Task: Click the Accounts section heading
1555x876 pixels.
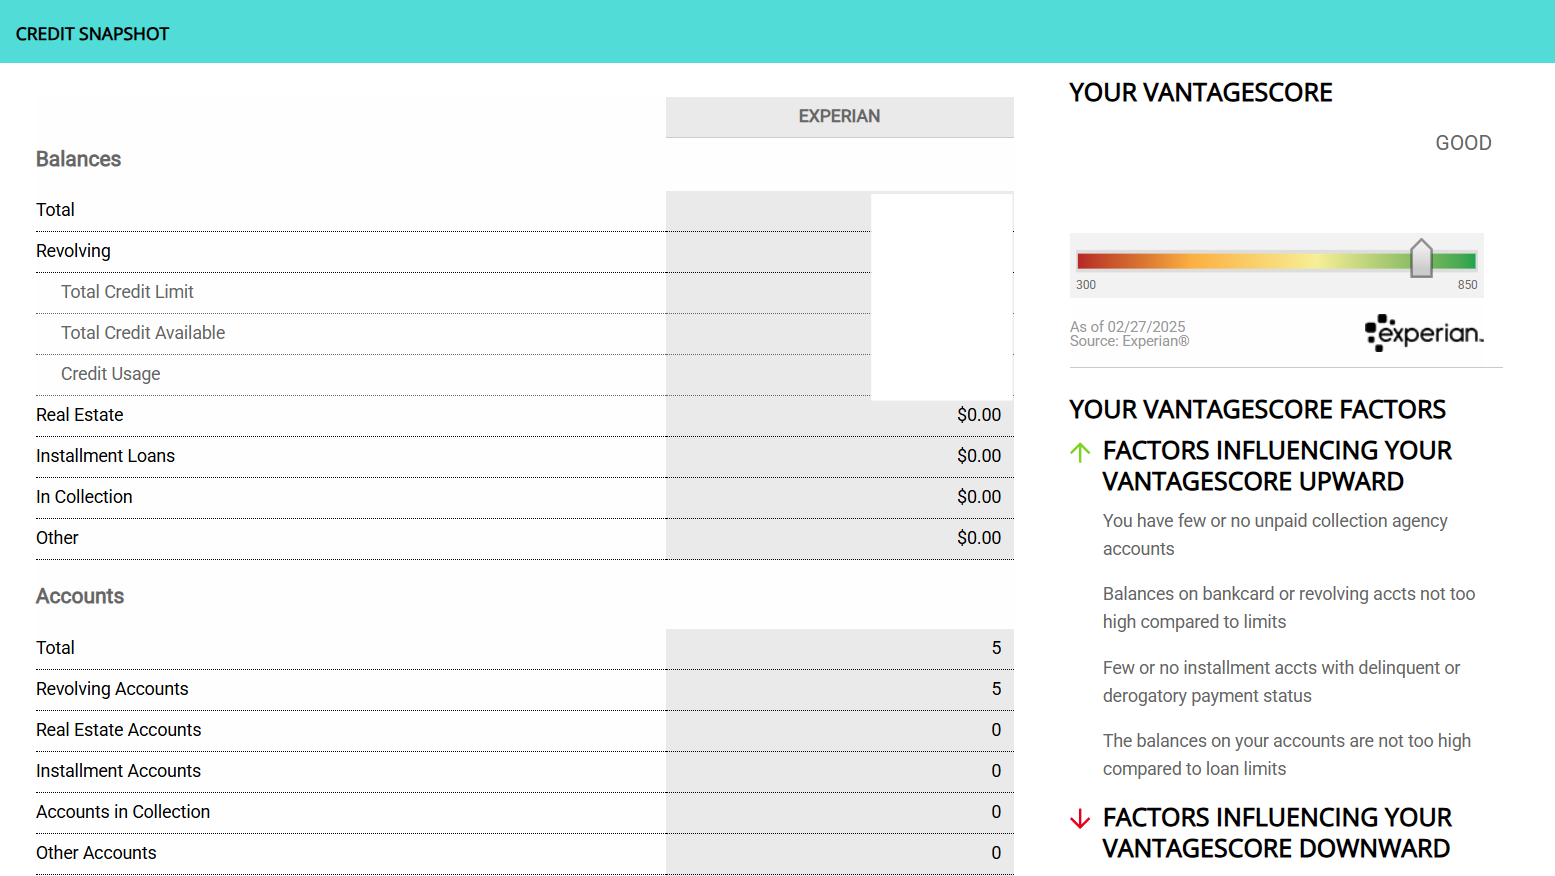Action: tap(80, 596)
